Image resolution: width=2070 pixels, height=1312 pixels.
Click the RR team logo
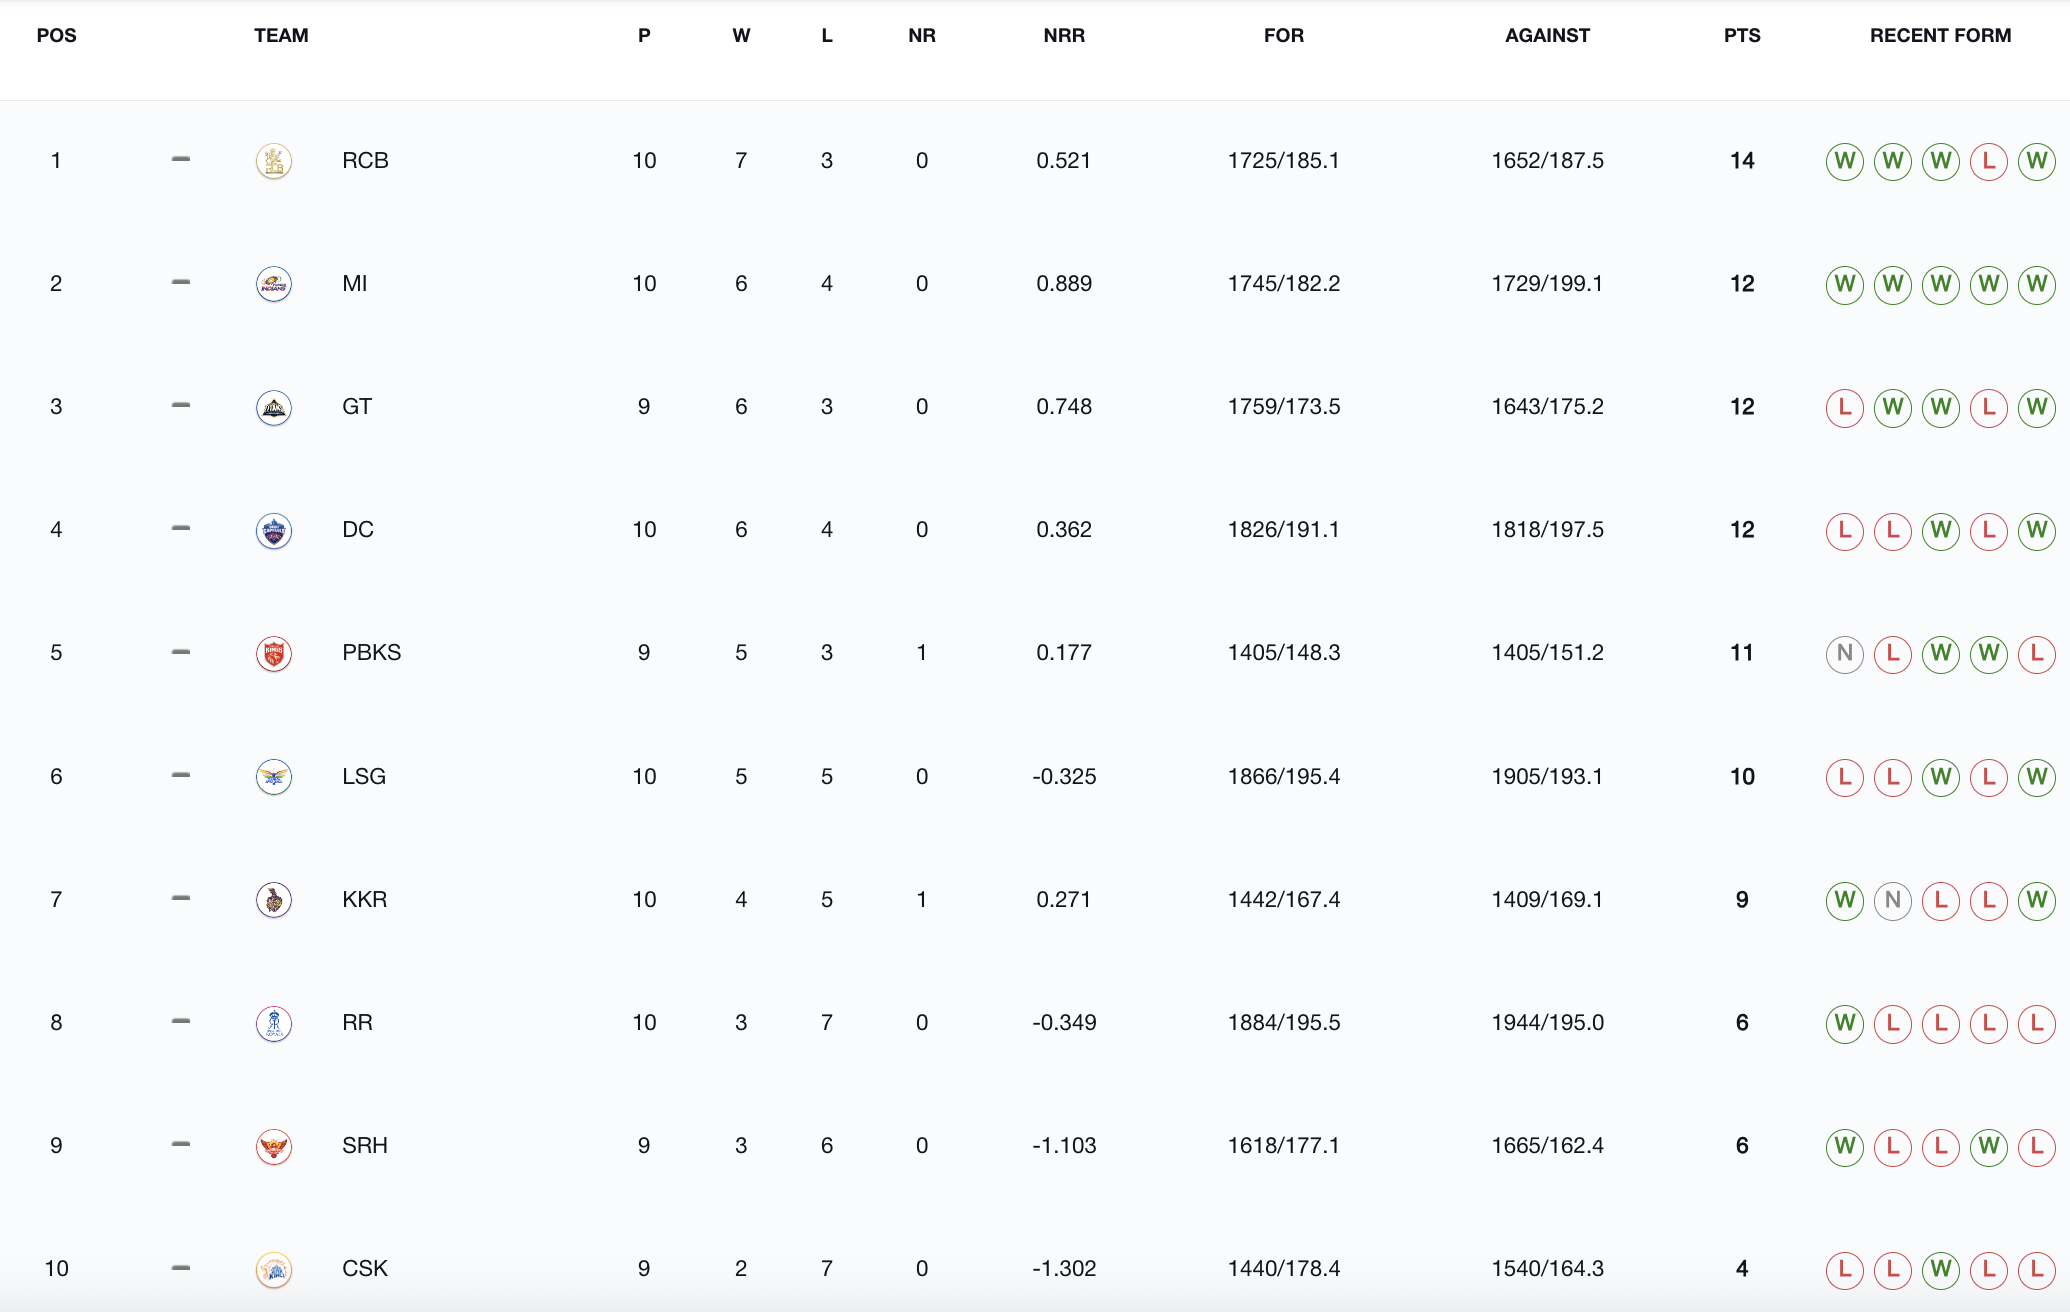coord(273,1023)
